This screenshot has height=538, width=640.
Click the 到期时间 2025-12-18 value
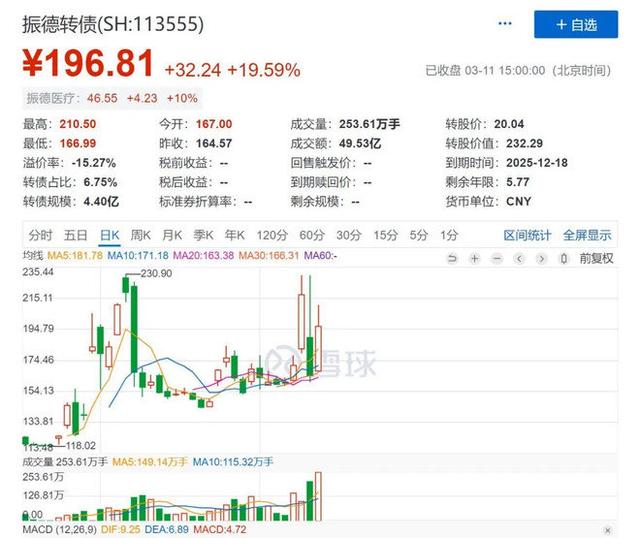(x=537, y=163)
